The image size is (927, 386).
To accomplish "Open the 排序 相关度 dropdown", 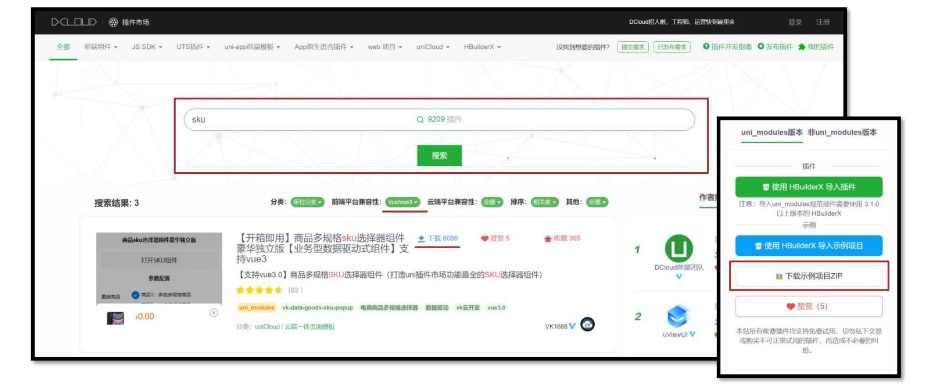I will click(544, 202).
